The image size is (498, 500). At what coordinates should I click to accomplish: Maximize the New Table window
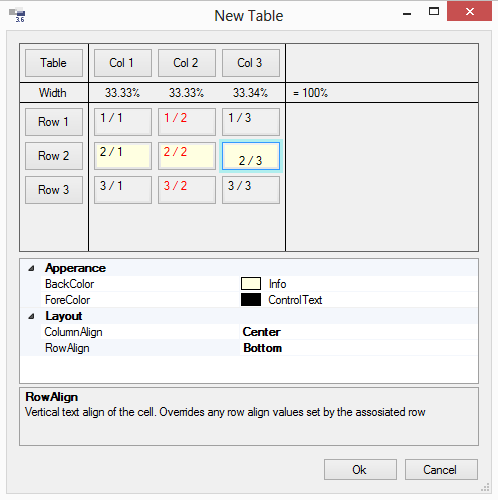pos(434,12)
